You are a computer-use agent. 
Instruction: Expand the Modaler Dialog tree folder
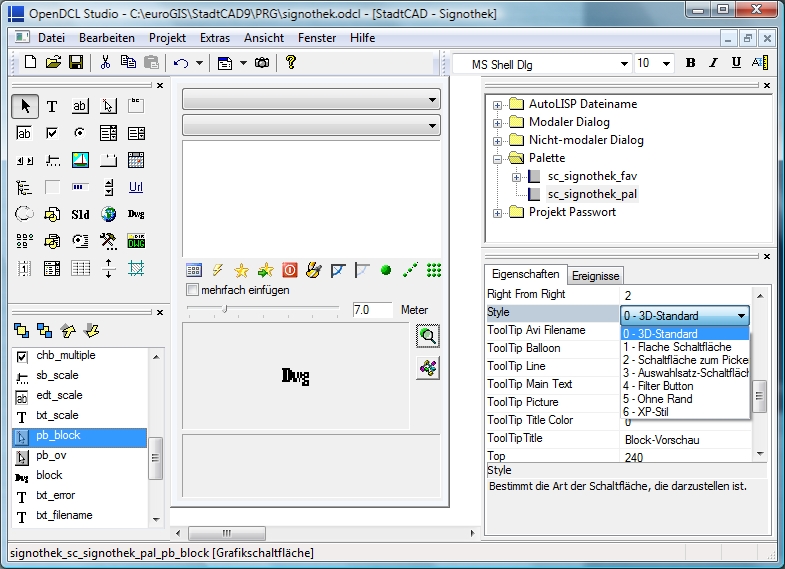(497, 123)
